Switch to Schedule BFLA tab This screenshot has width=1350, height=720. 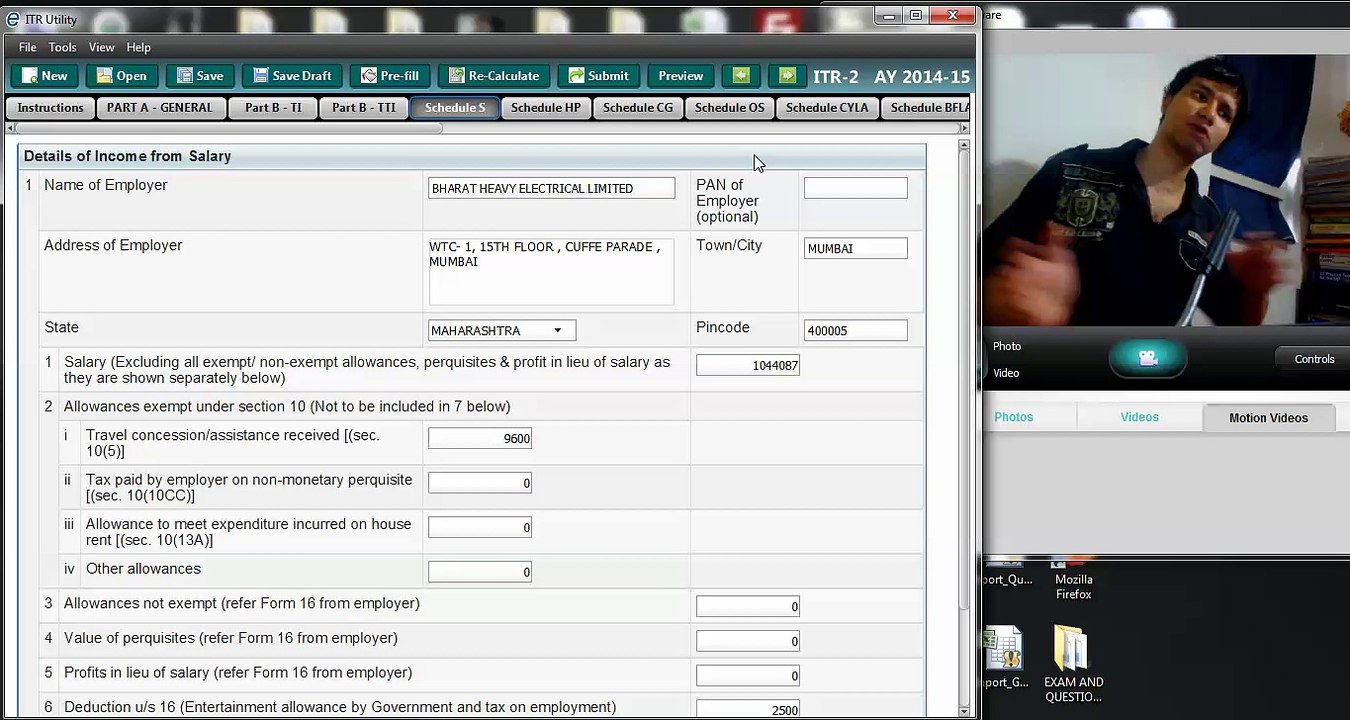pos(926,108)
